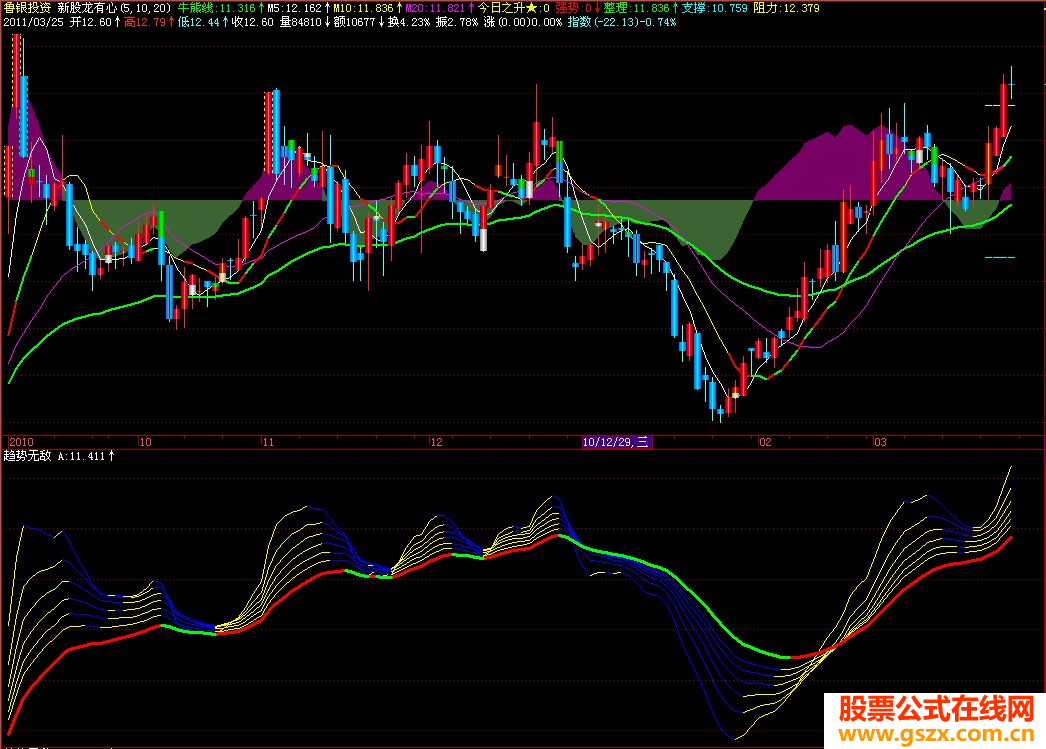This screenshot has height=749, width=1046.
Task: Select the month 03 time axis marker
Action: click(x=881, y=442)
